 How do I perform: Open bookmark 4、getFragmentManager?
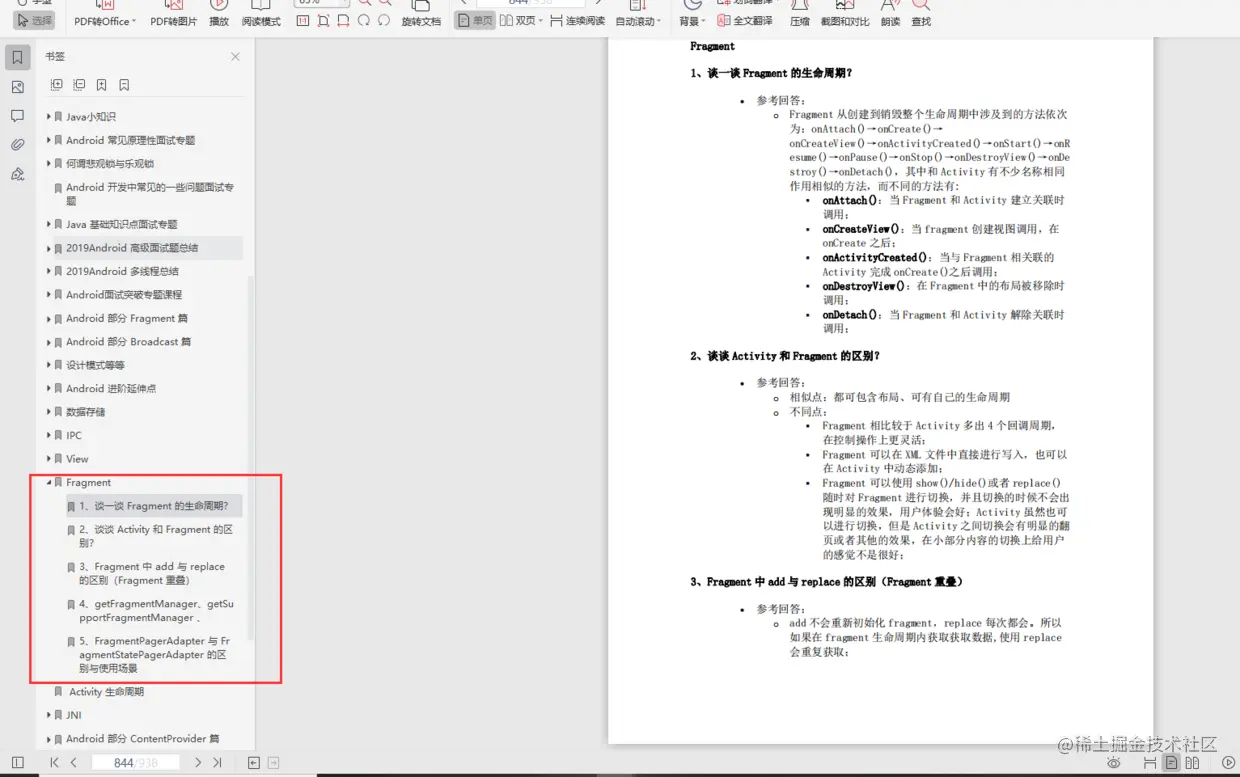(156, 611)
